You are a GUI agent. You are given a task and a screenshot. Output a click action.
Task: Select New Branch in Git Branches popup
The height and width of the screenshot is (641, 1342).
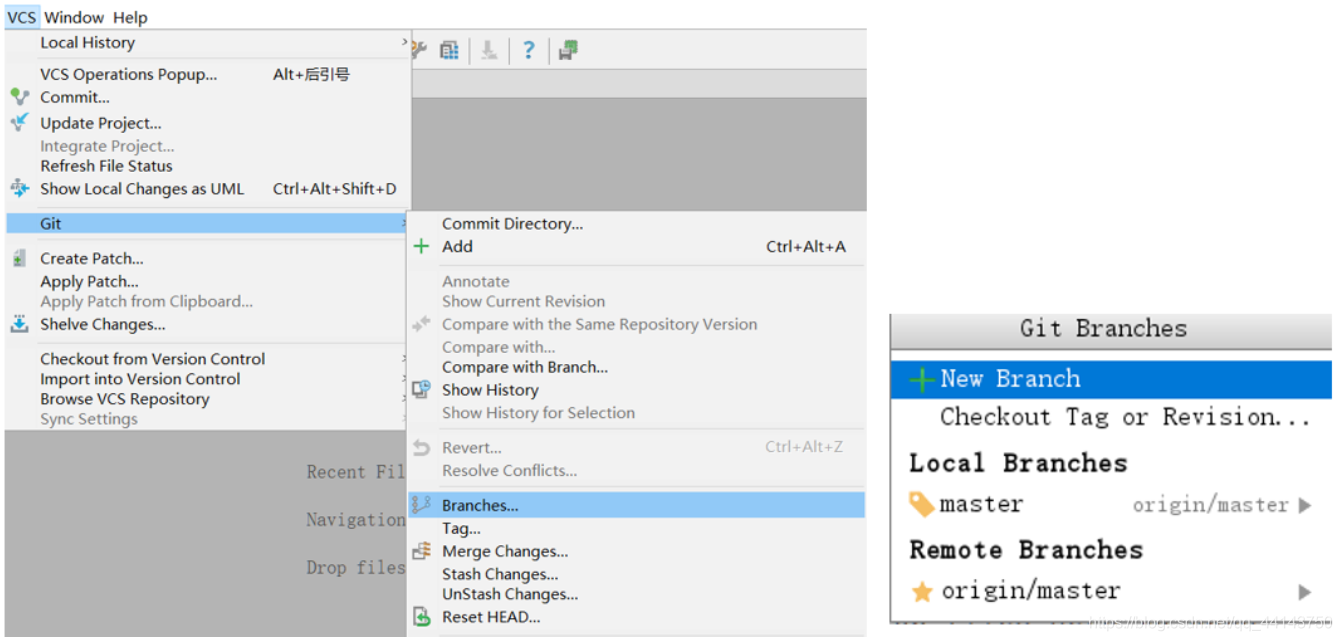click(x=1111, y=379)
